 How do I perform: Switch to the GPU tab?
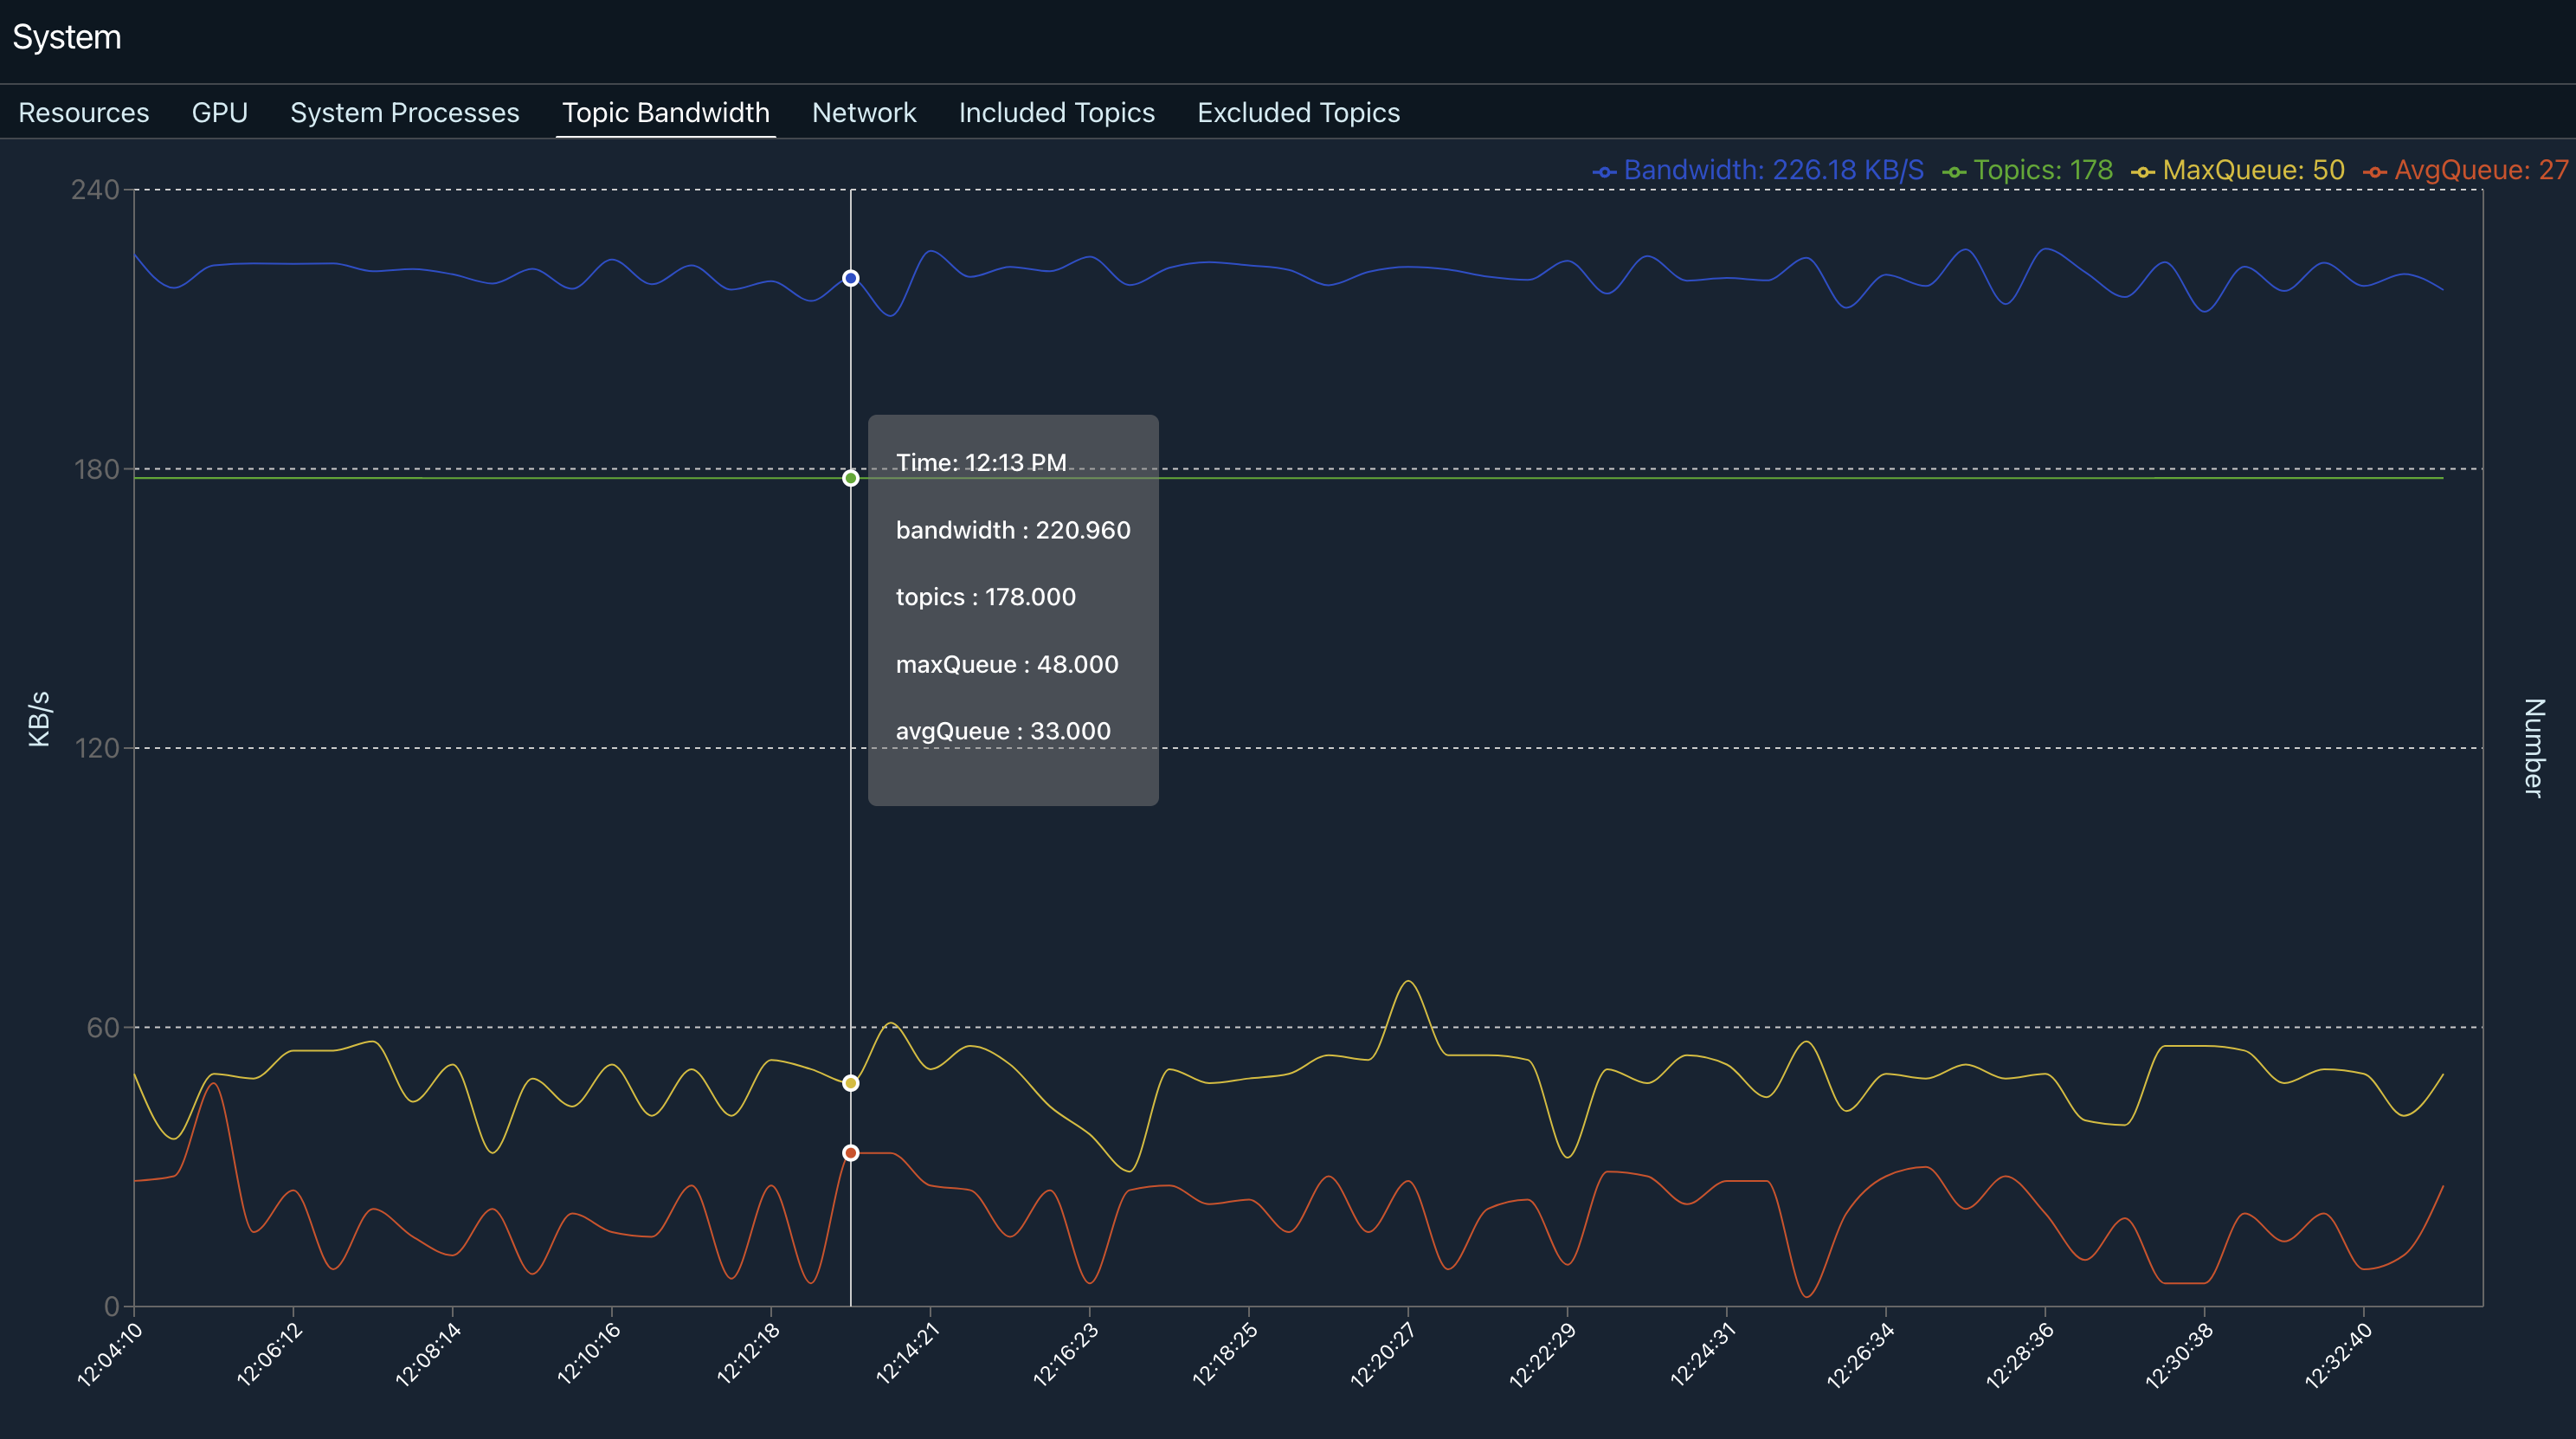pyautogui.click(x=219, y=112)
